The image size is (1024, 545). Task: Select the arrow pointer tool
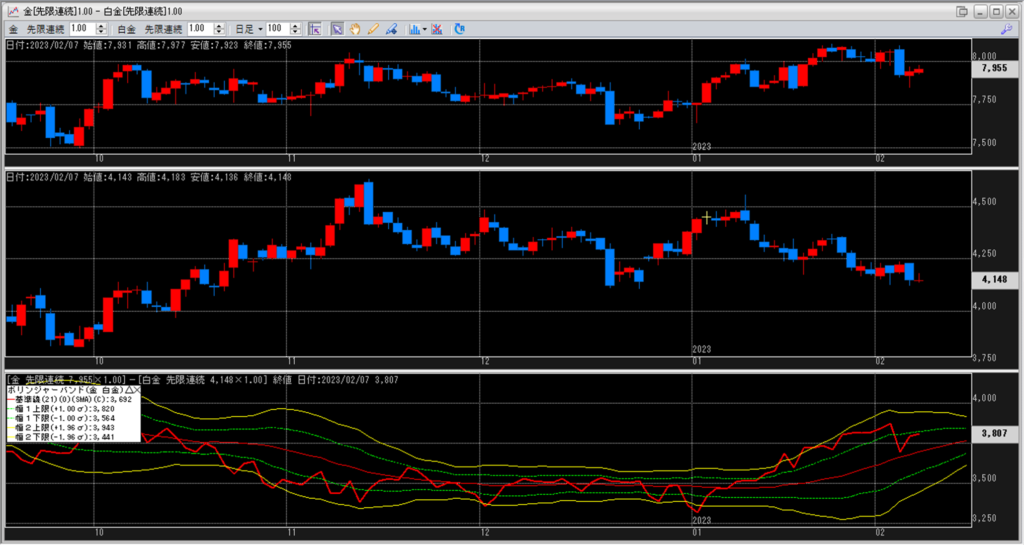coord(337,29)
